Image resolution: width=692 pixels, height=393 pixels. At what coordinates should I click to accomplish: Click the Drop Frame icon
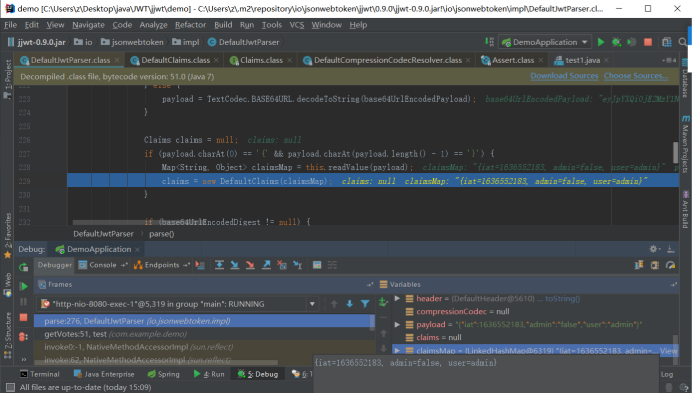tap(282, 265)
